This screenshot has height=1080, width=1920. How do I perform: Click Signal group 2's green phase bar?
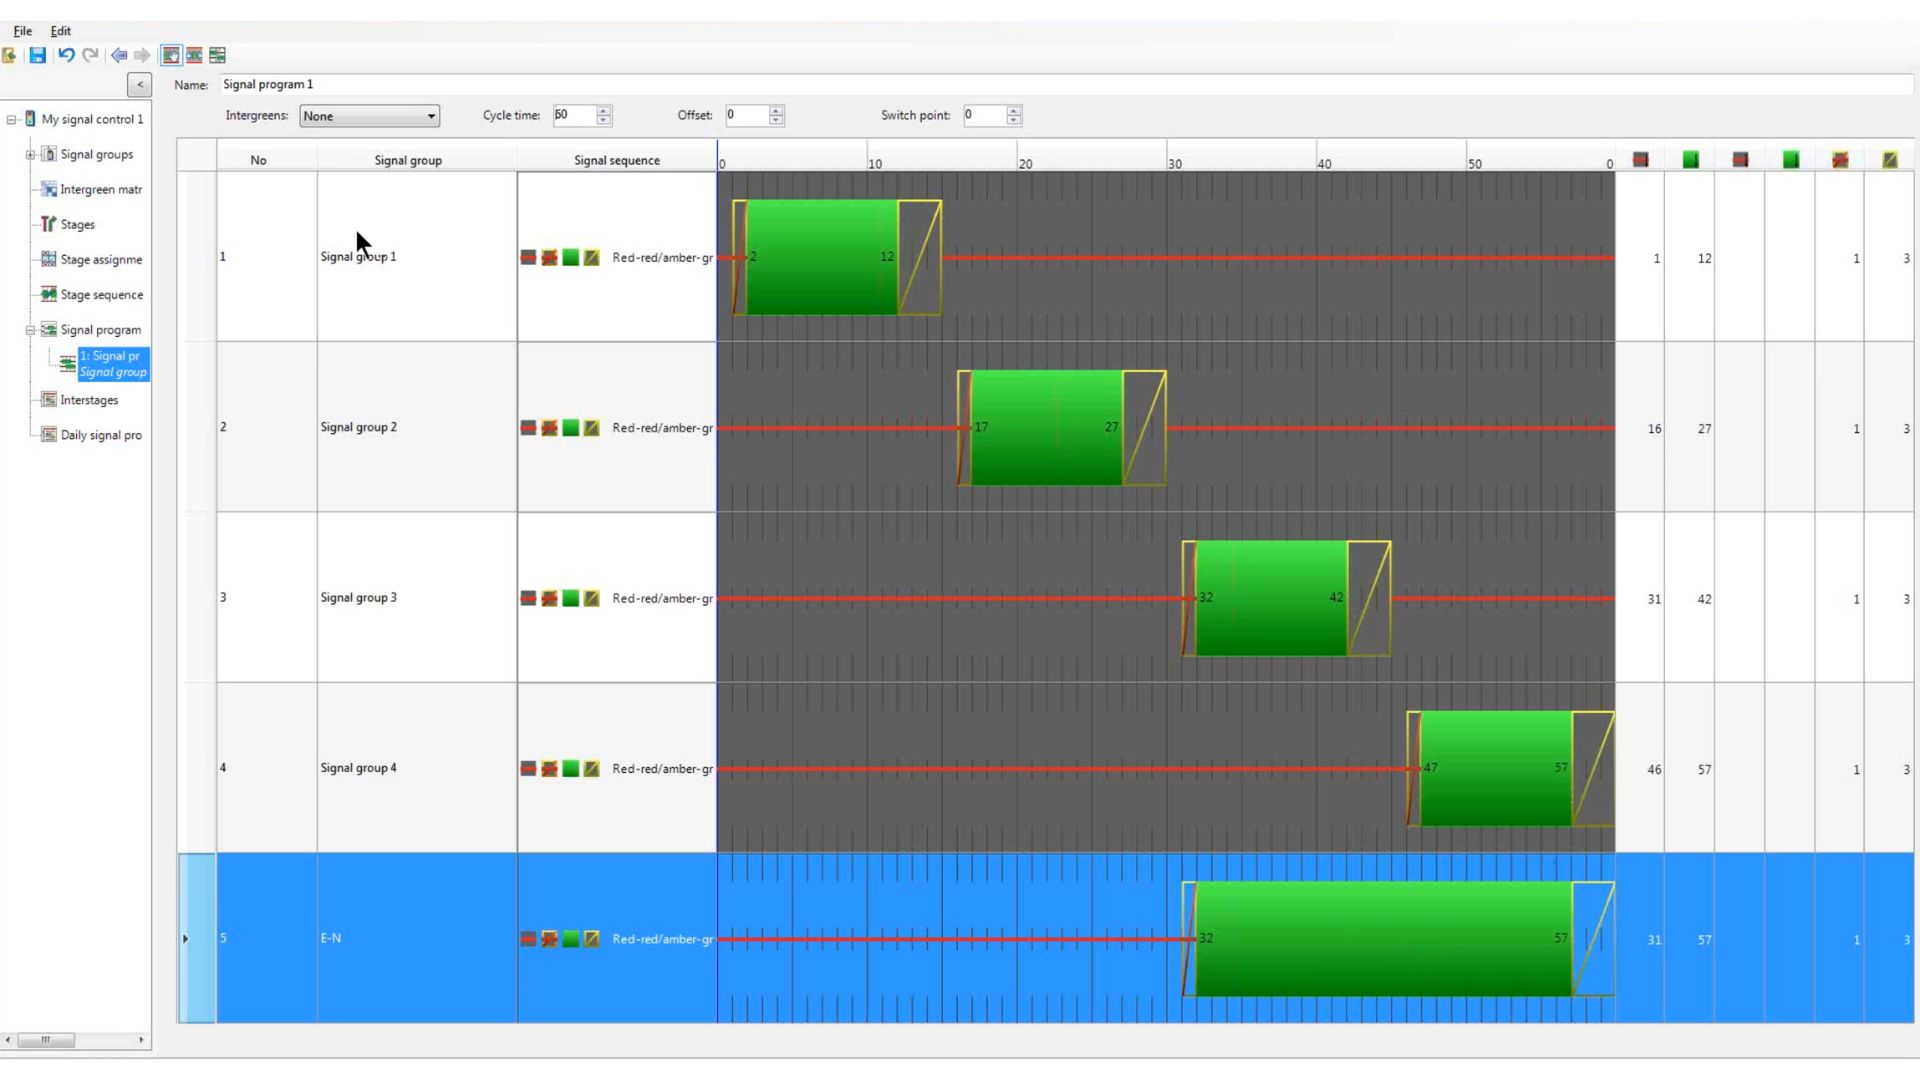point(1046,428)
